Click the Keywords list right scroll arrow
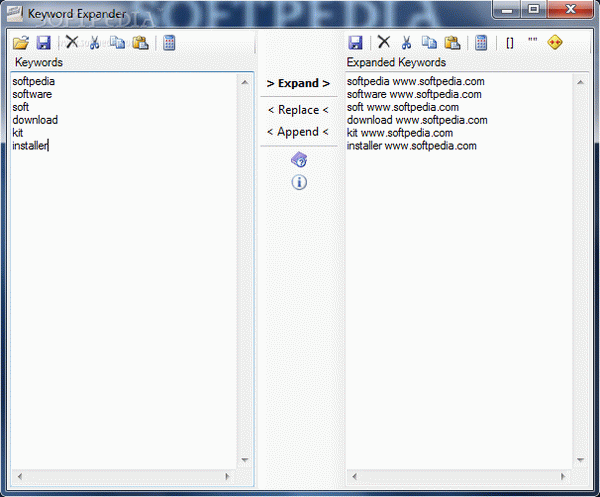The width and height of the screenshot is (600, 497). [227, 477]
